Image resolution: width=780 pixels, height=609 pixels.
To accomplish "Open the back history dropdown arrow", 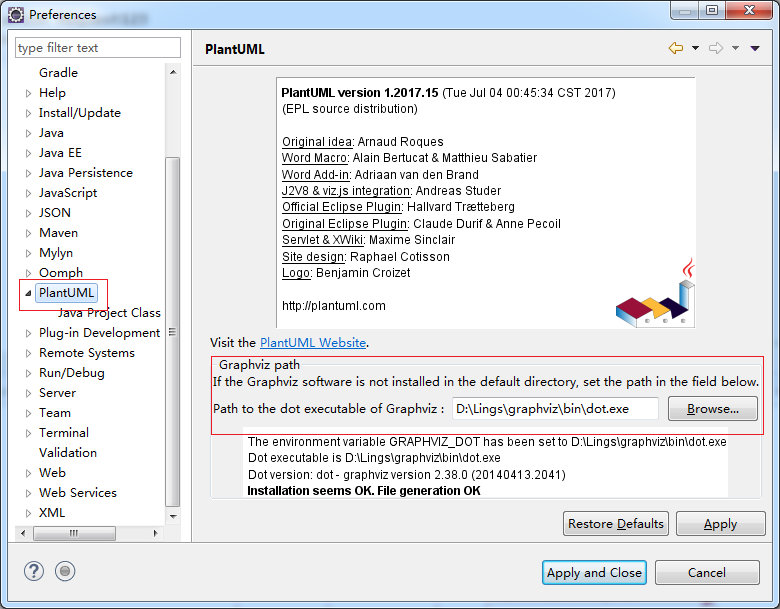I will (x=695, y=48).
